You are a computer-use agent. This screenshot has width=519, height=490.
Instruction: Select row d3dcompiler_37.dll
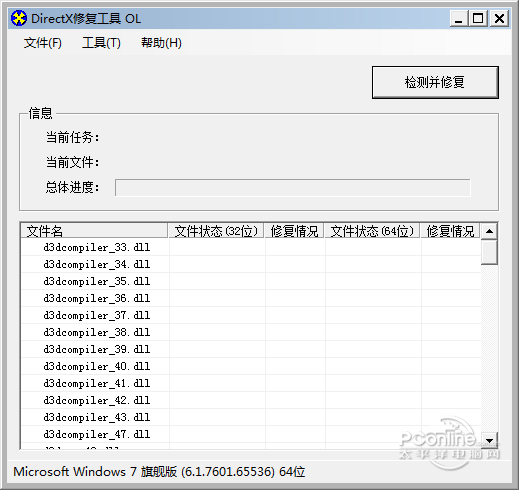(251, 315)
